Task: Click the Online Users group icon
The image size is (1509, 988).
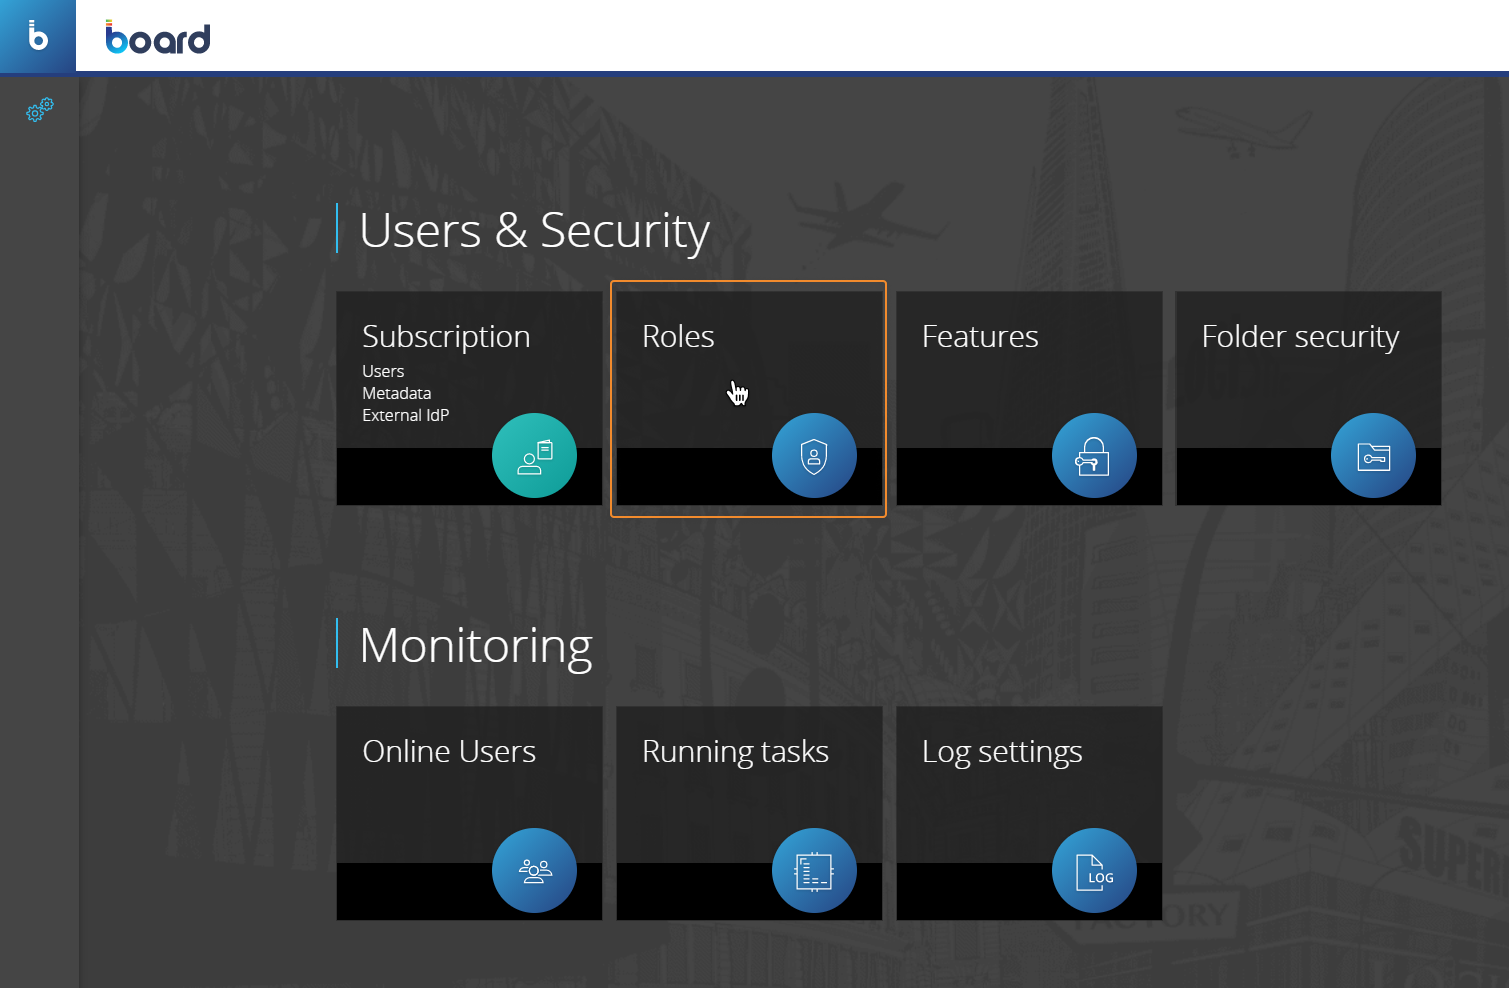Action: (x=534, y=871)
